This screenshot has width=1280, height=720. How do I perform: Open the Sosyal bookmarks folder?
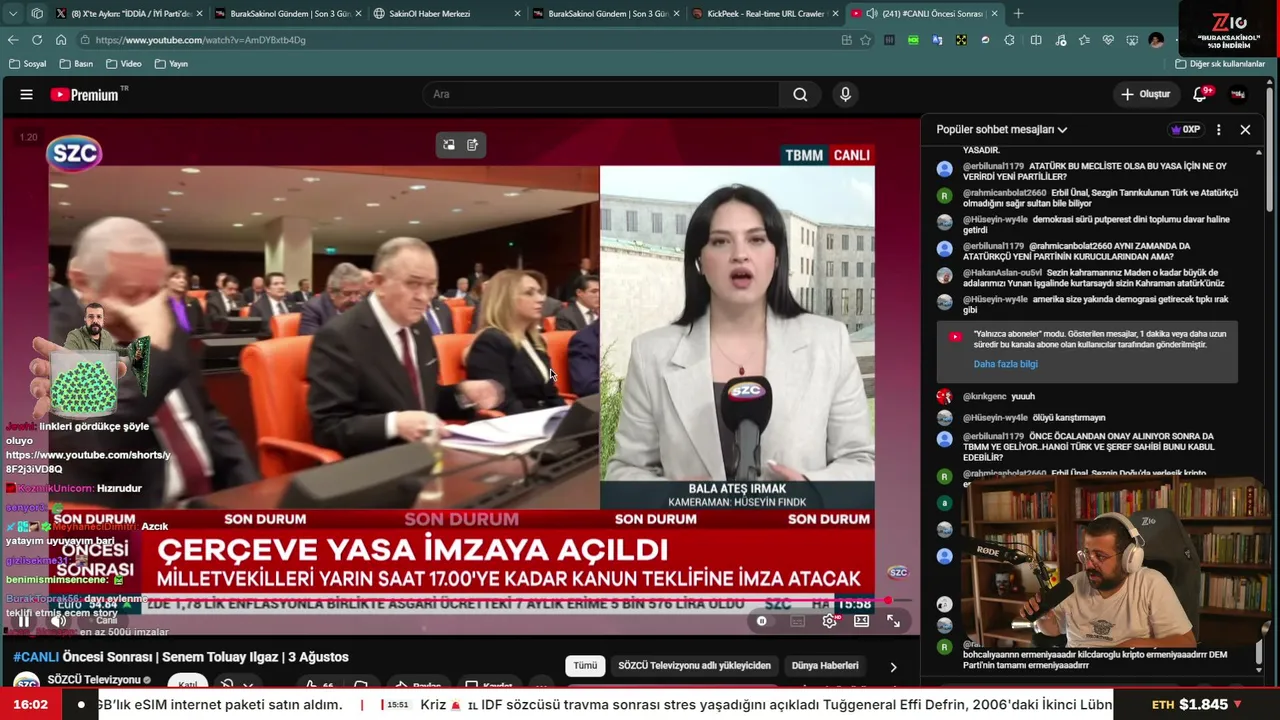tap(28, 64)
